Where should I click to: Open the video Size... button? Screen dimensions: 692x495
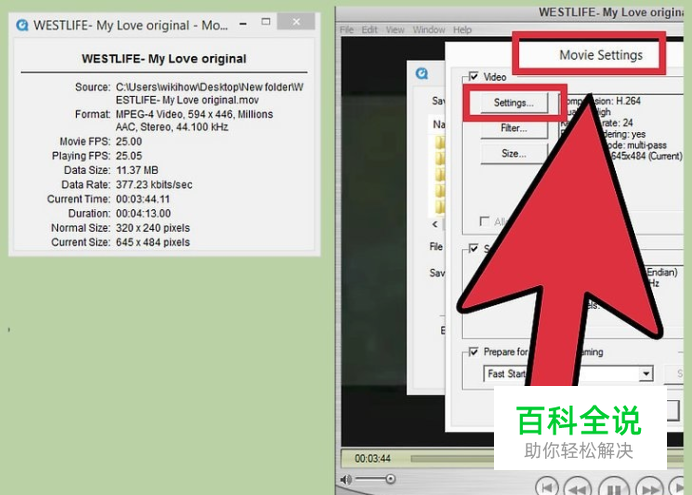click(x=514, y=154)
